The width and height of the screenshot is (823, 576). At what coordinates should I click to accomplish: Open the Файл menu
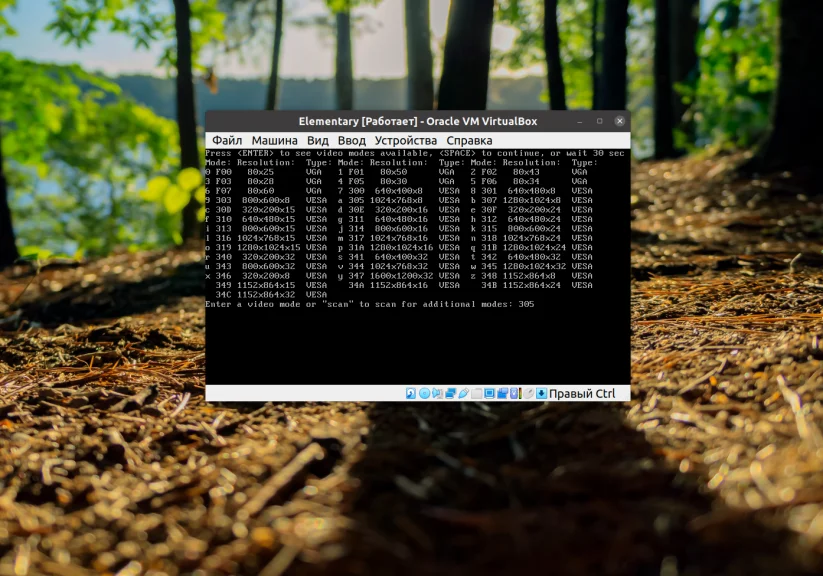[227, 140]
